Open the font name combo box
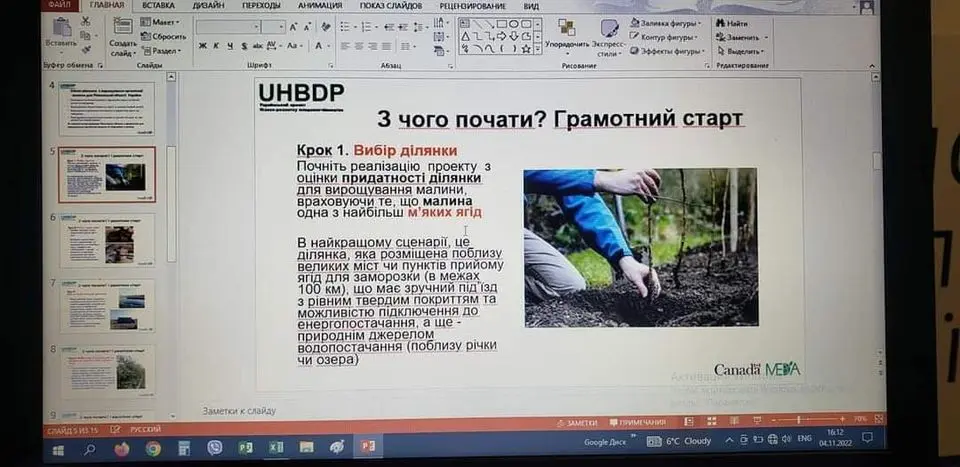The width and height of the screenshot is (960, 467). click(x=227, y=25)
